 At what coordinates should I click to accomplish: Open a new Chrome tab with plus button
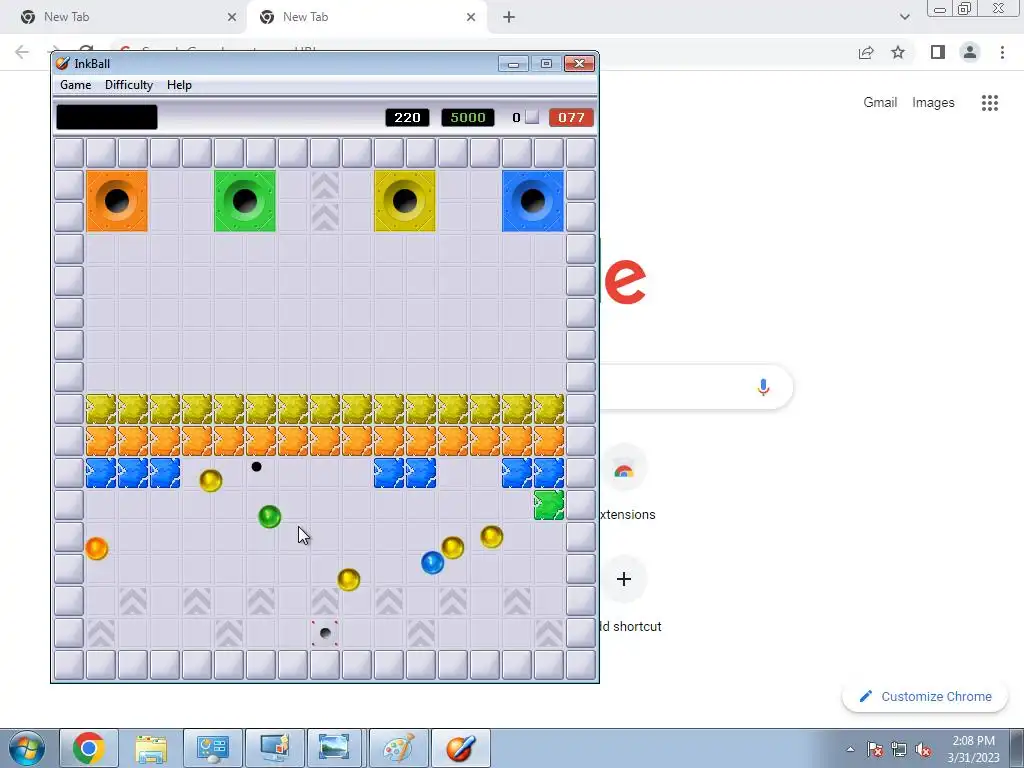509,17
